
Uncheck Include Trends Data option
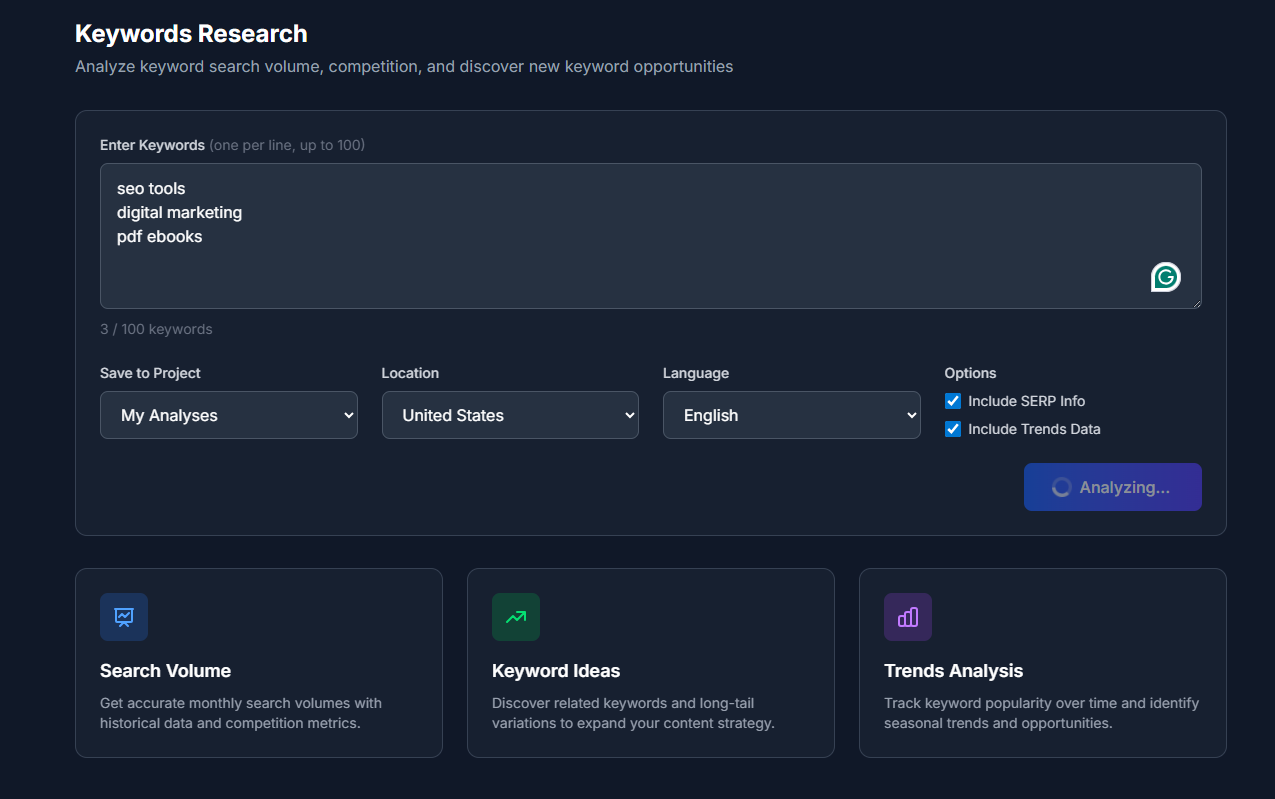tap(952, 428)
